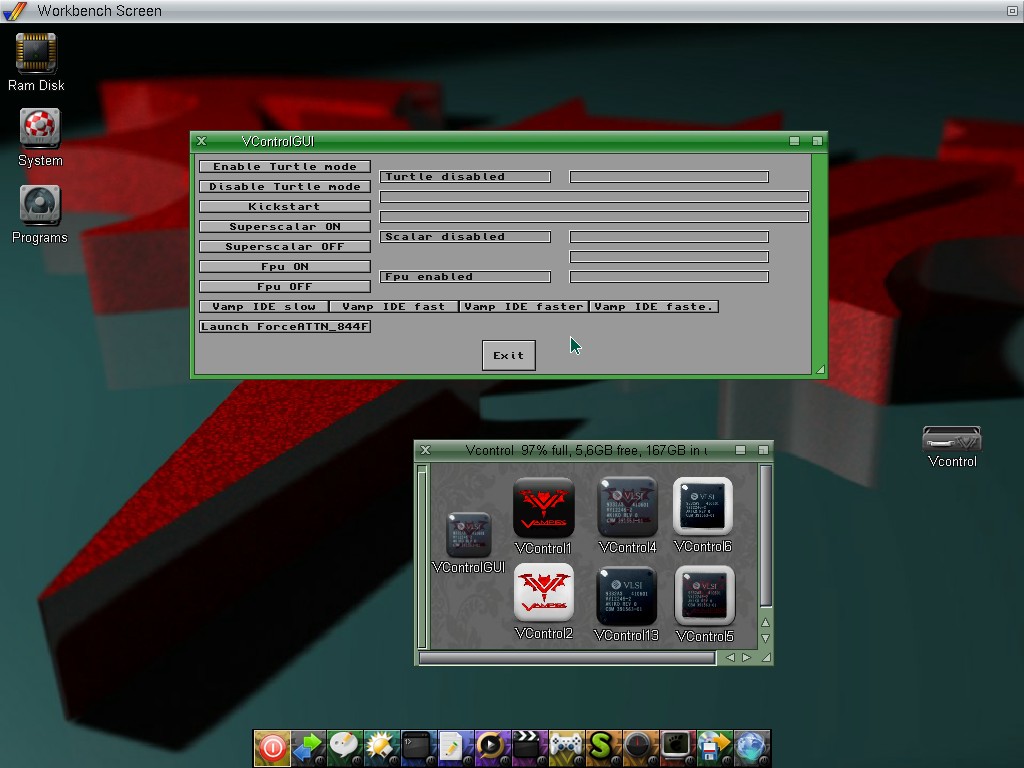Turn Superscalar ON

pyautogui.click(x=285, y=227)
